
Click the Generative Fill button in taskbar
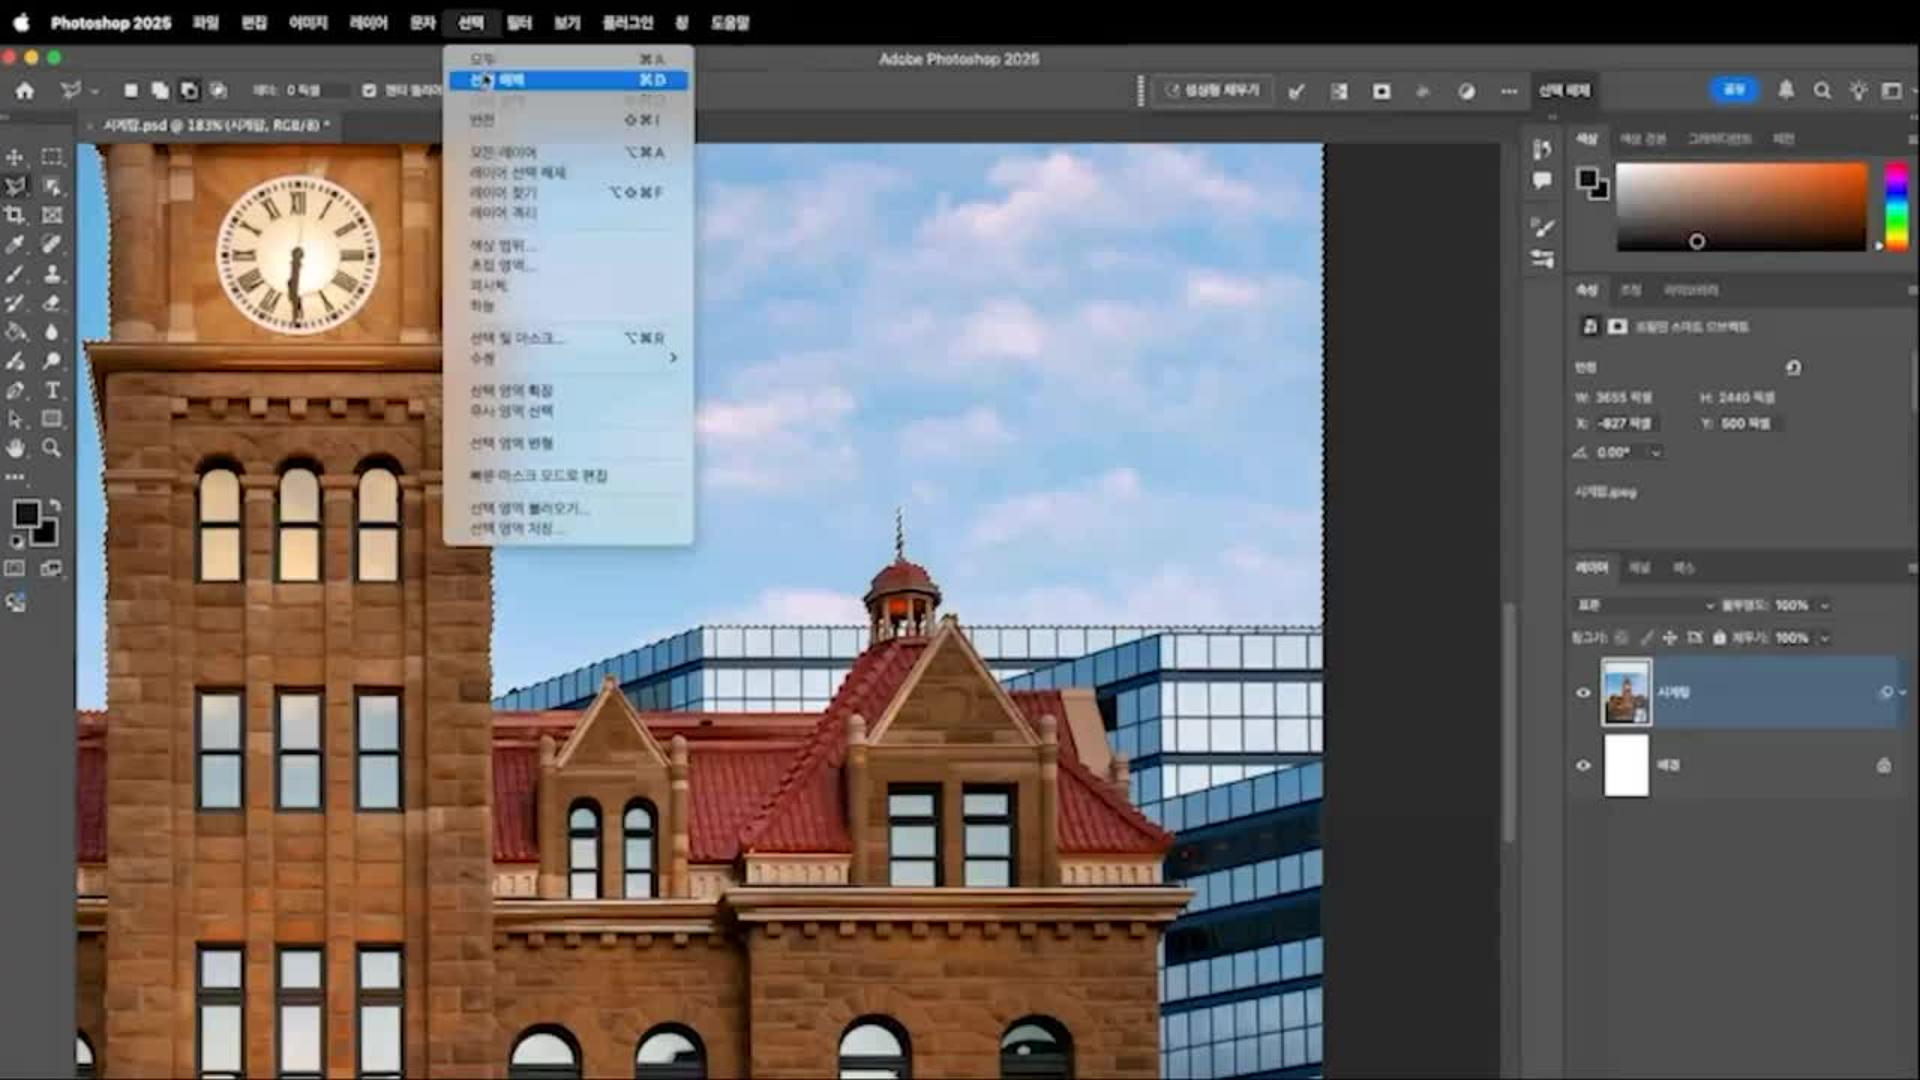pos(1212,91)
